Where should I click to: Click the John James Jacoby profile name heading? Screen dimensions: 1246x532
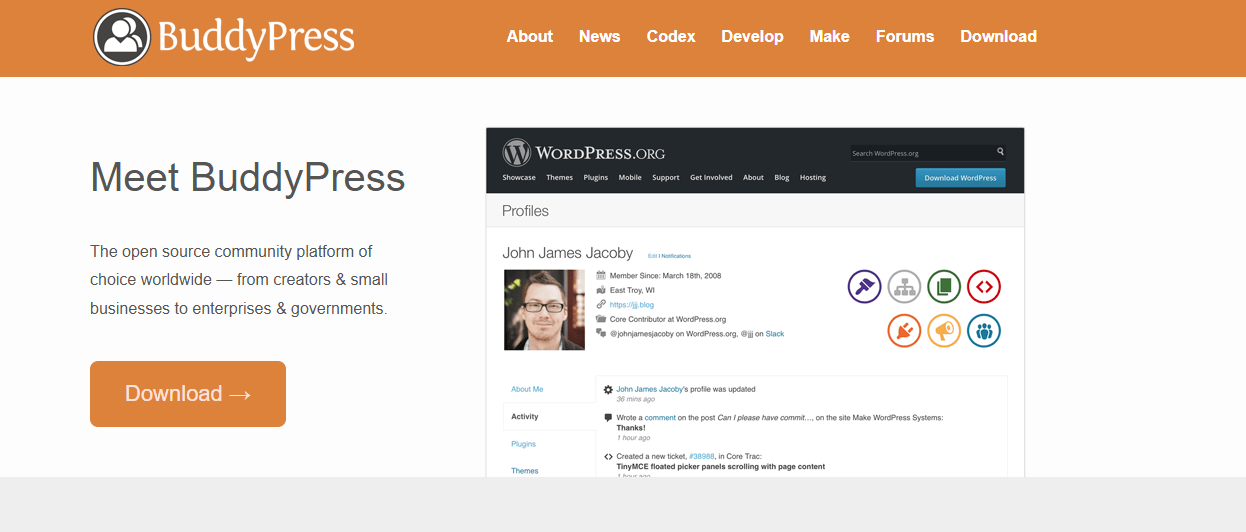567,253
